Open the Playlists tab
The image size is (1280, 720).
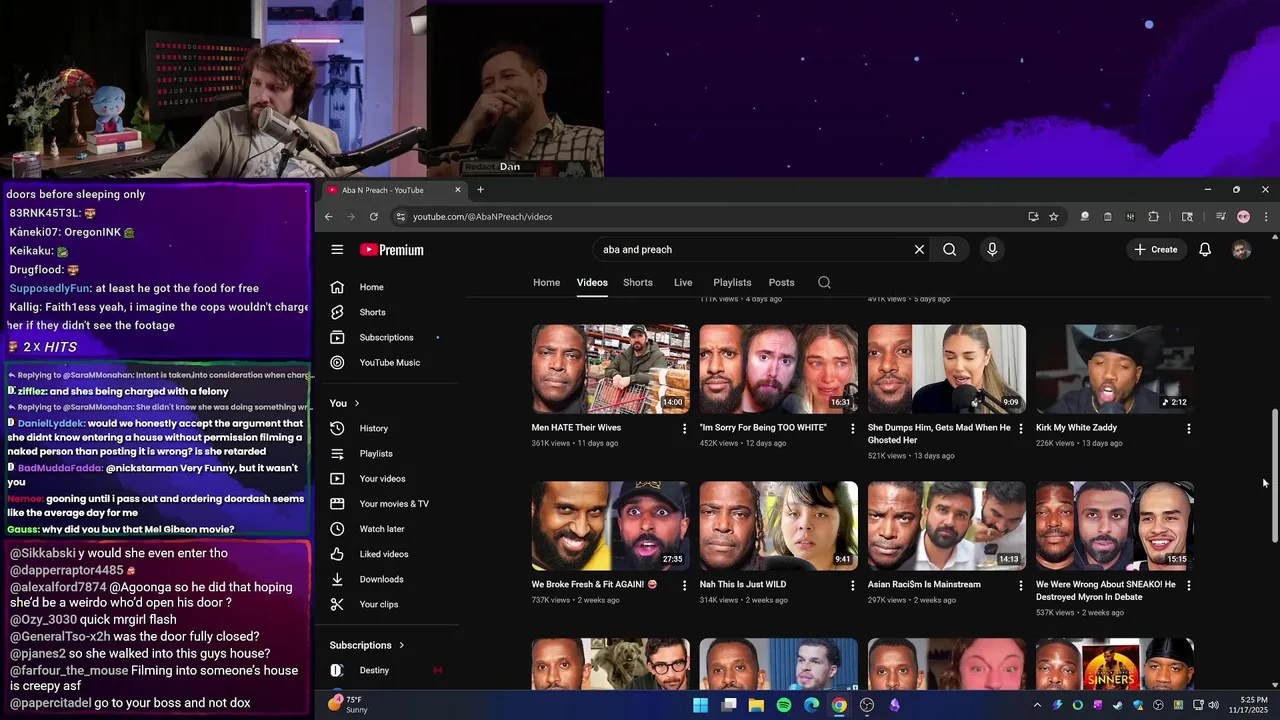point(732,283)
